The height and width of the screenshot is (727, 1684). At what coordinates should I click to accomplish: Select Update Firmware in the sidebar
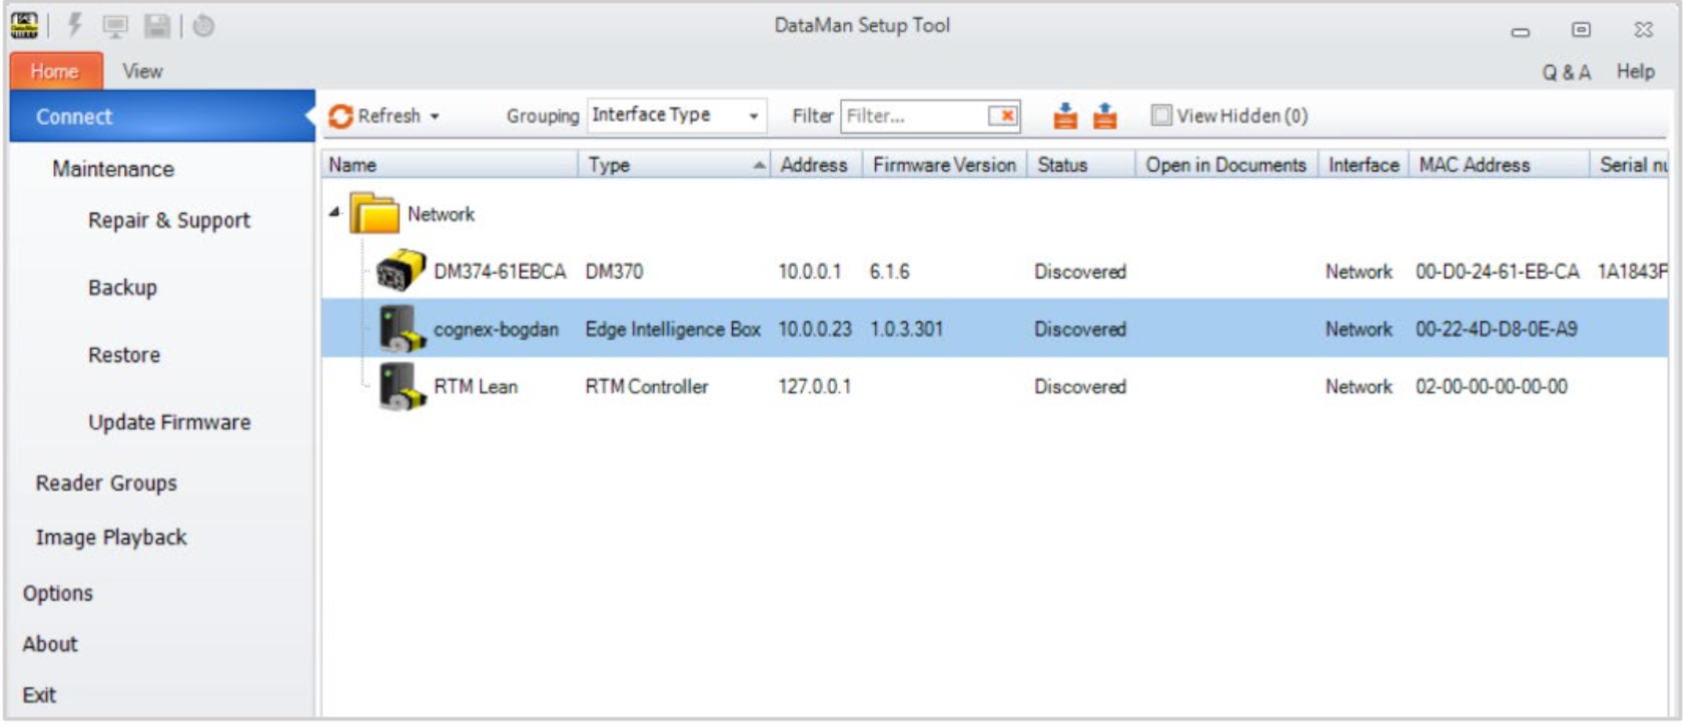[169, 422]
